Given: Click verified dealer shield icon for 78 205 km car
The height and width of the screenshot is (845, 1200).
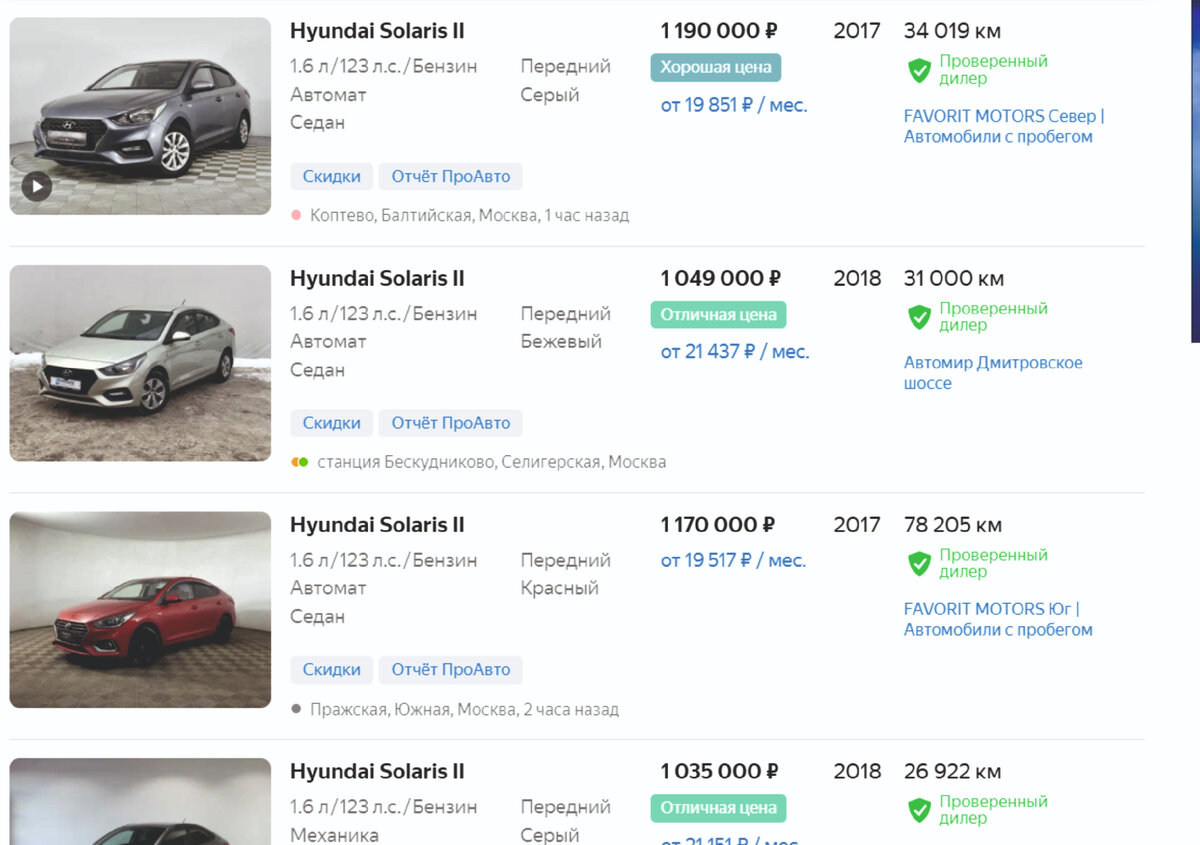Looking at the screenshot, I should (919, 564).
